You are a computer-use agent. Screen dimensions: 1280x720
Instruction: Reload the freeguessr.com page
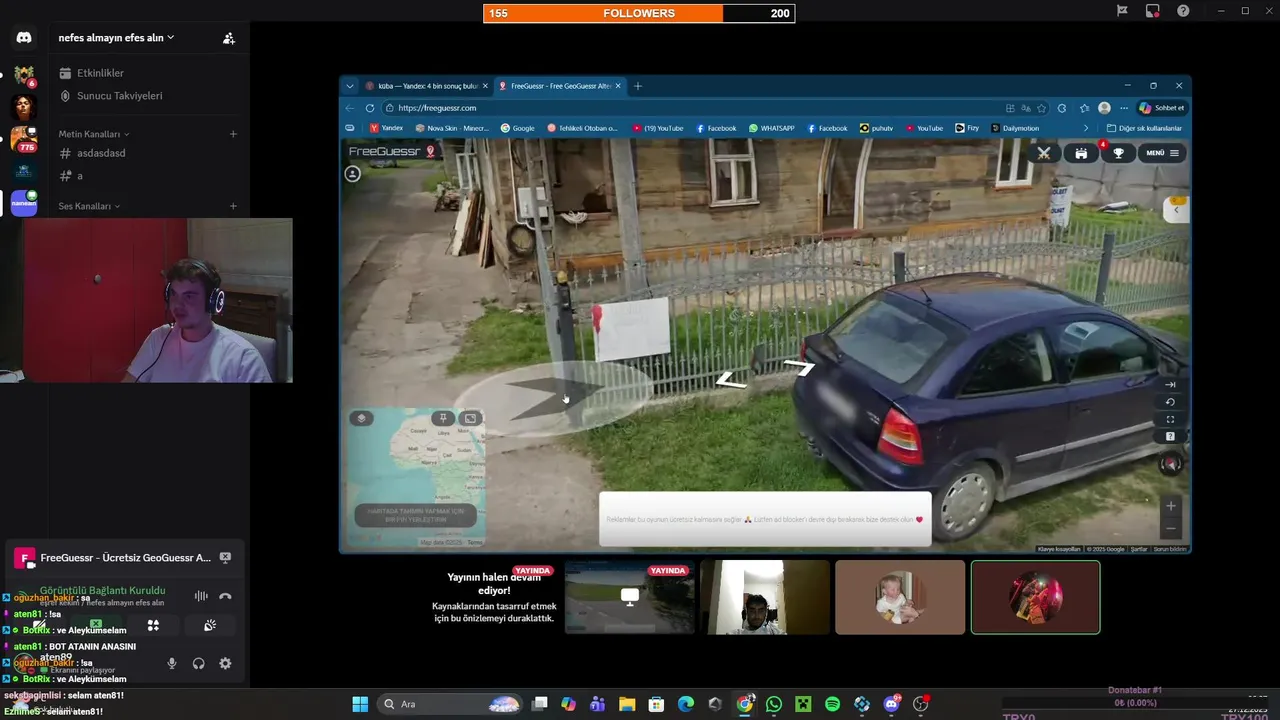coord(370,108)
